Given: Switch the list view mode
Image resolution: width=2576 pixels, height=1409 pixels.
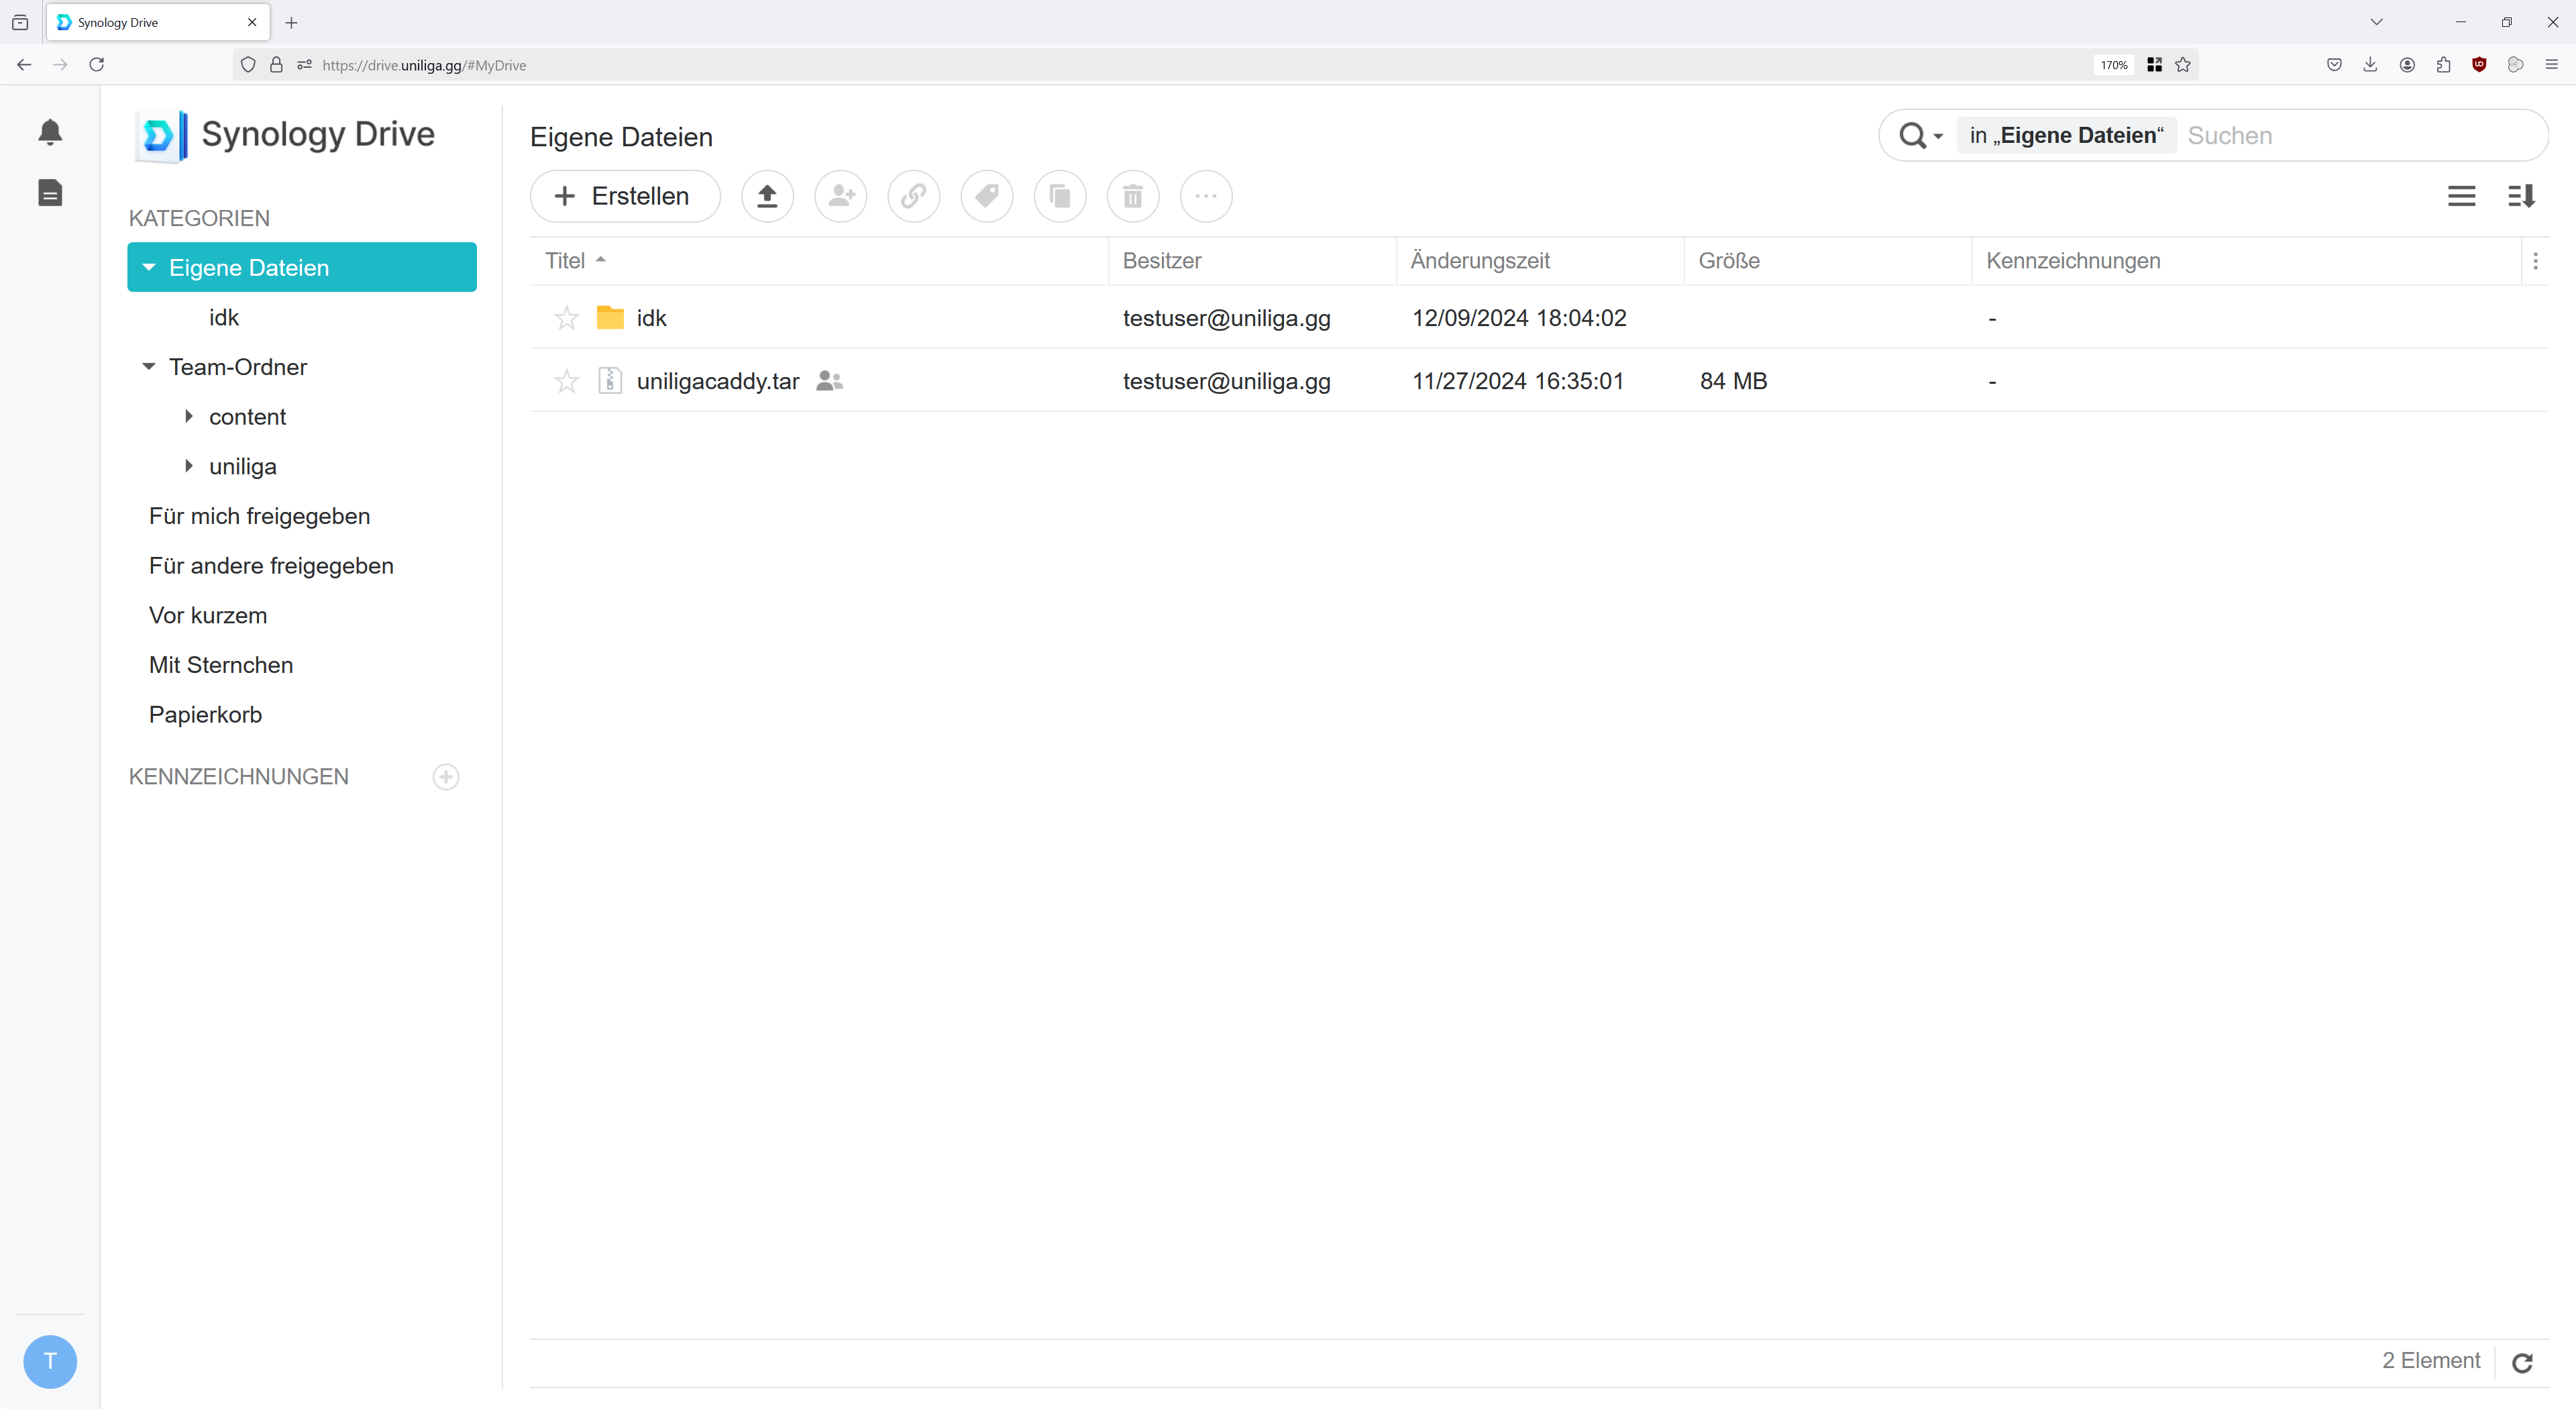Looking at the screenshot, I should [2461, 196].
